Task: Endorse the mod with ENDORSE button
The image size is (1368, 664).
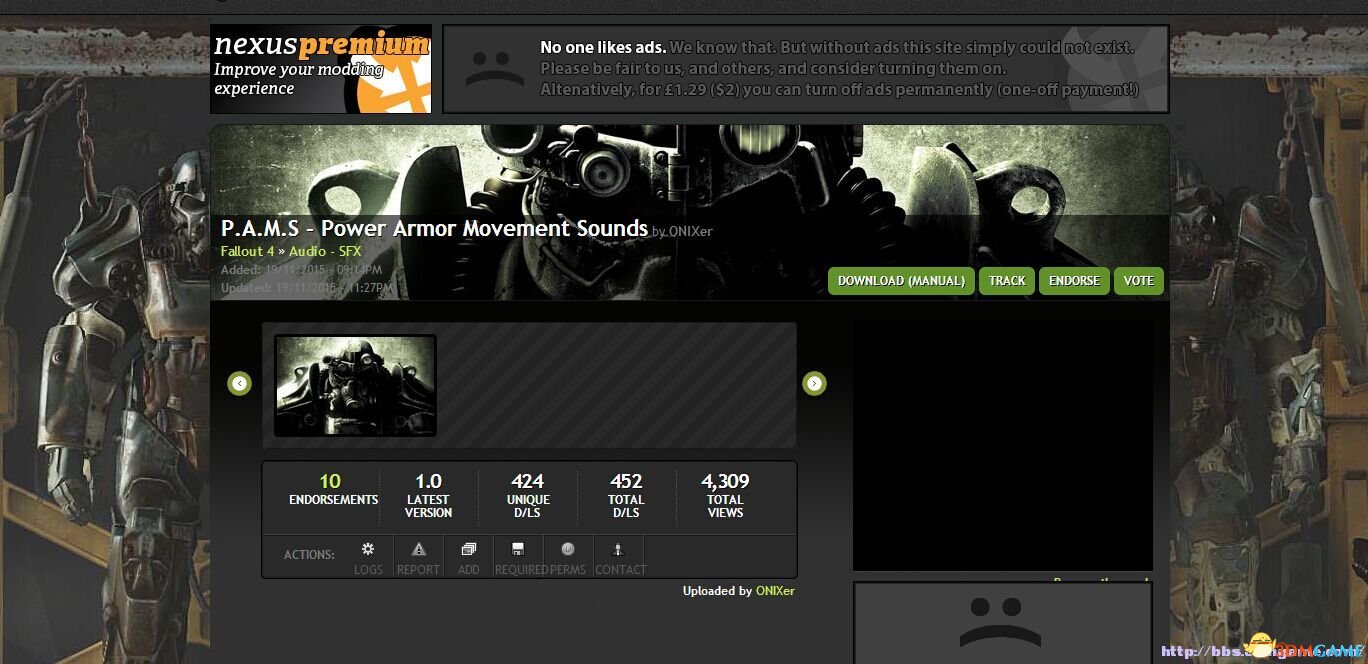Action: click(x=1074, y=281)
